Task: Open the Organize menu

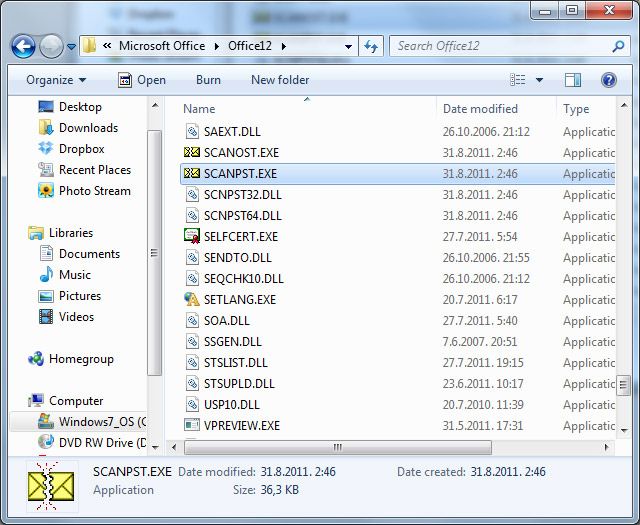Action: [x=56, y=80]
